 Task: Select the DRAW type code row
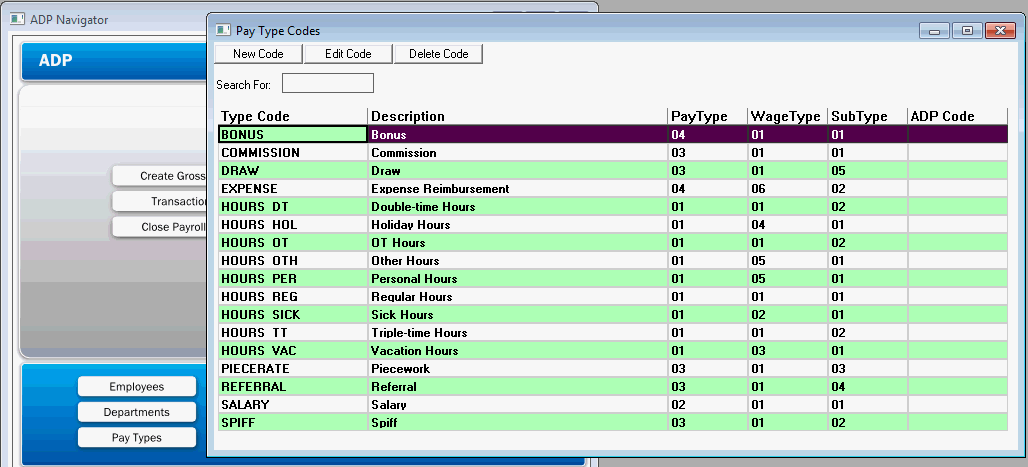[612, 171]
